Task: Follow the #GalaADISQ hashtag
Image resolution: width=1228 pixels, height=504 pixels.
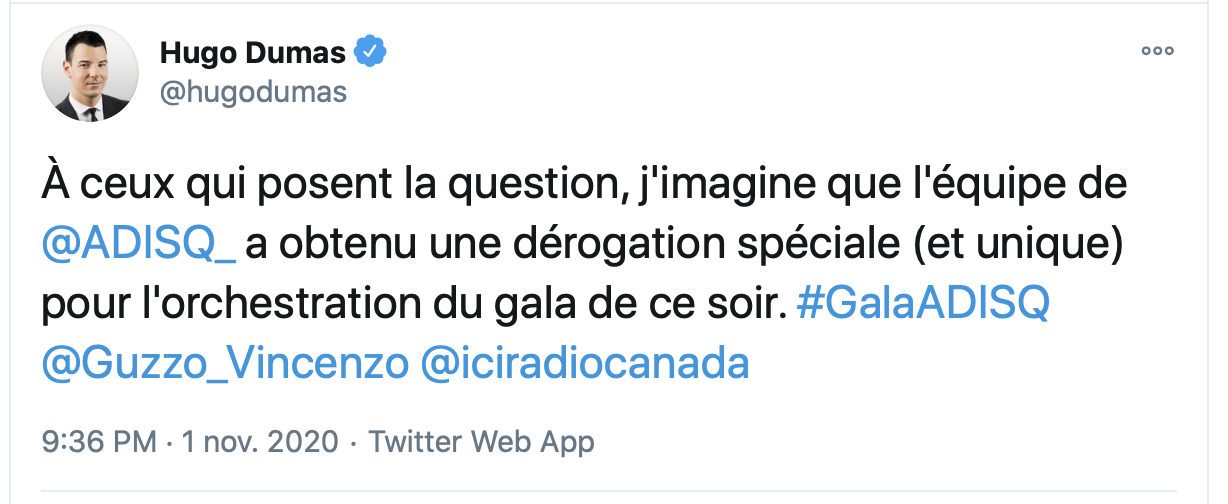Action: click(x=922, y=305)
